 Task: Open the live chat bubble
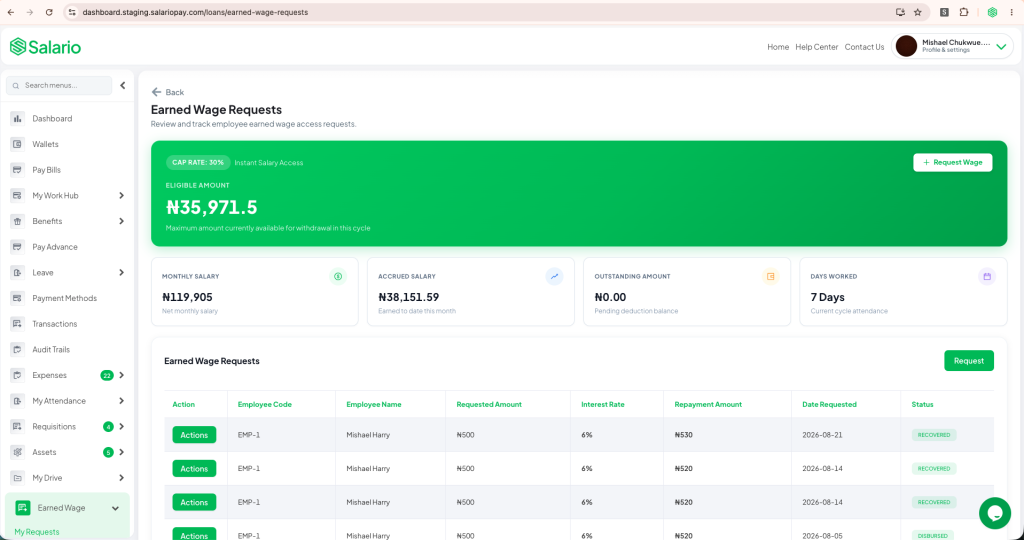click(995, 513)
